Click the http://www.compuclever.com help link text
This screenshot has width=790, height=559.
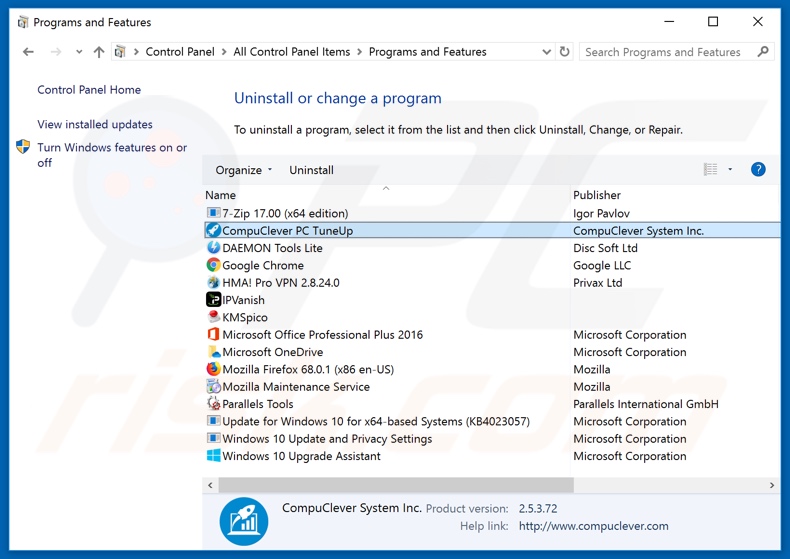click(x=594, y=526)
